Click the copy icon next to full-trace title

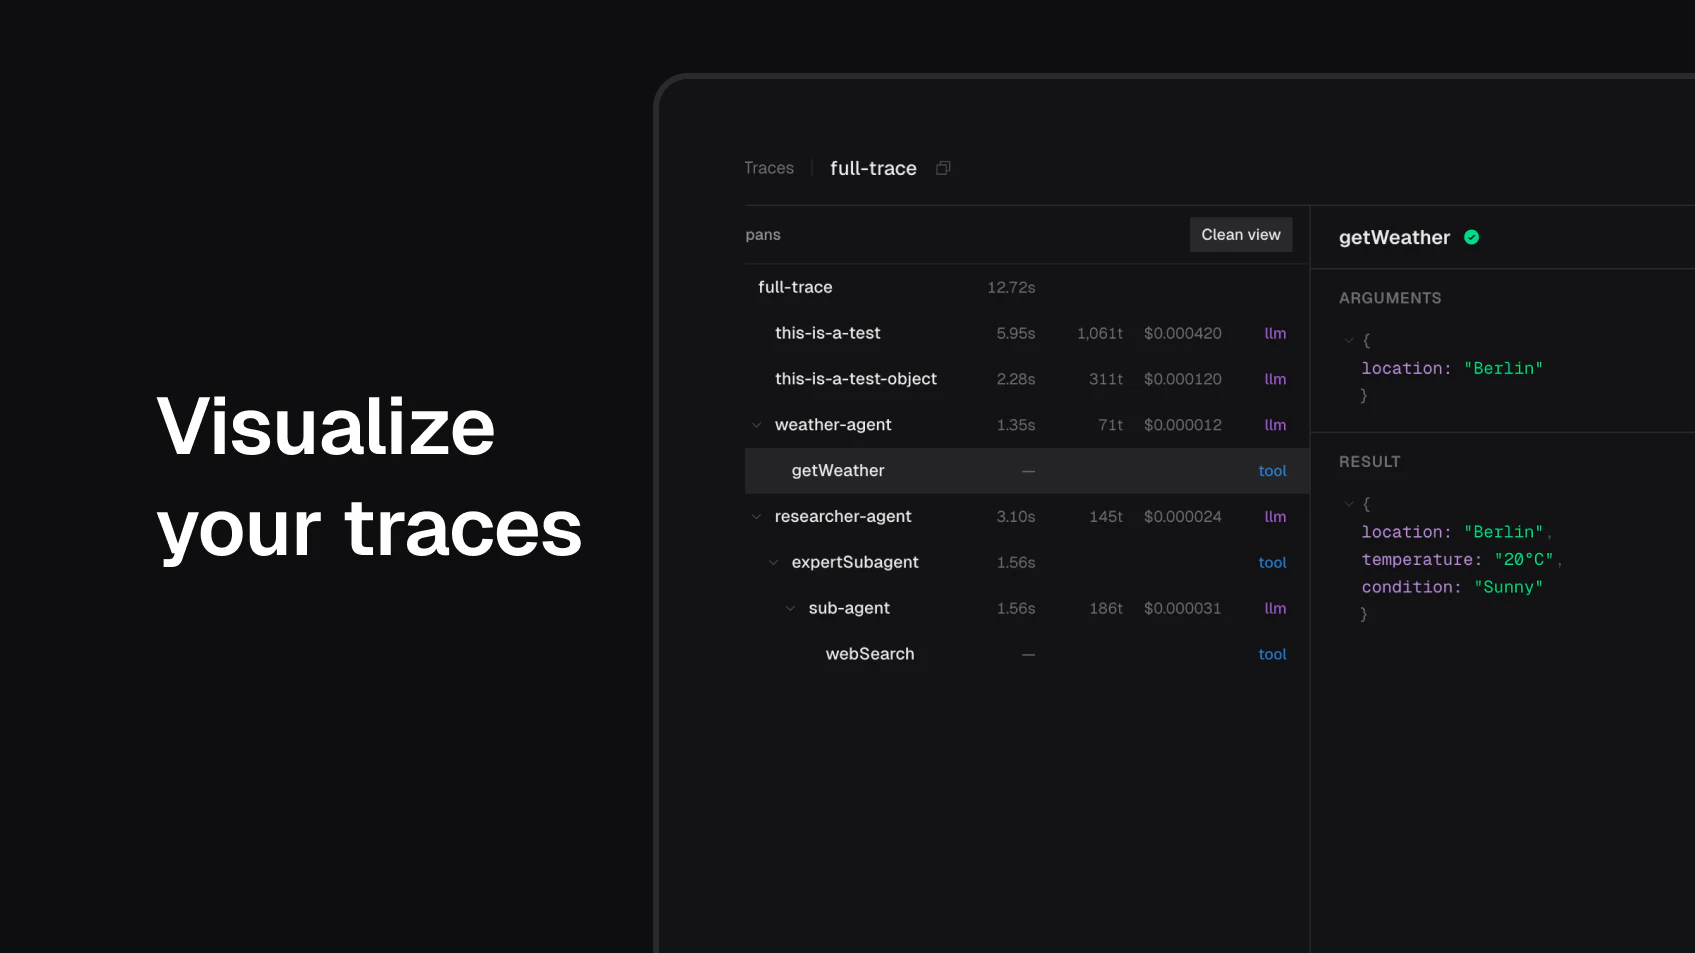(943, 168)
